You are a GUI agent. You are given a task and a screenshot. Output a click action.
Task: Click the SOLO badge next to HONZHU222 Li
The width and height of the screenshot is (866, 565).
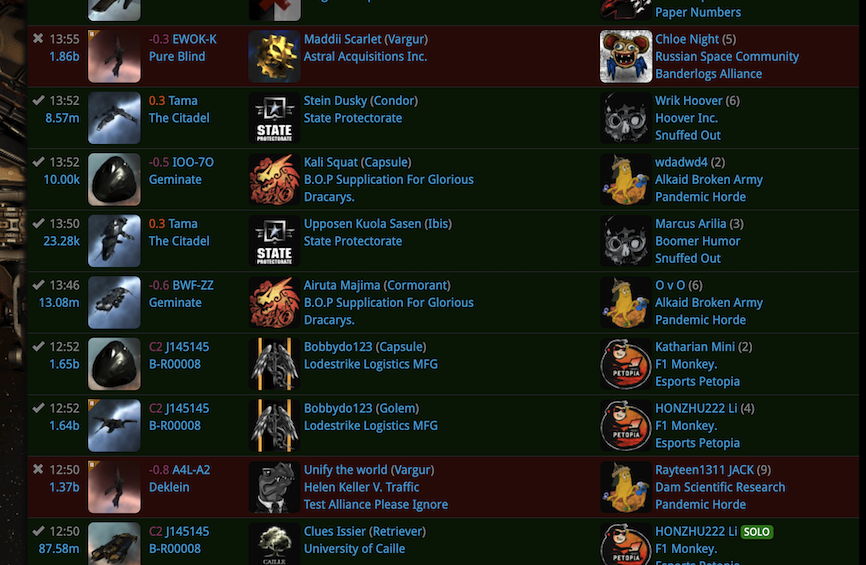[757, 532]
